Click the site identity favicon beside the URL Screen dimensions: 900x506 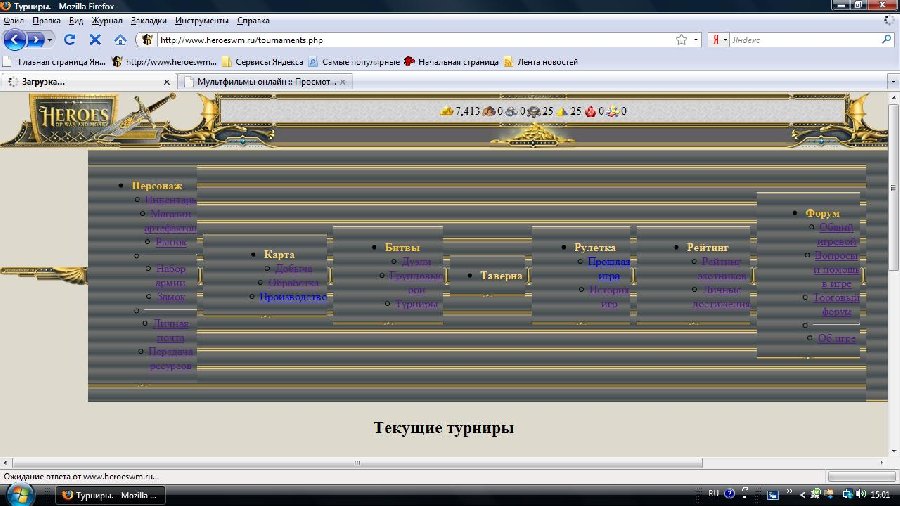(x=147, y=40)
